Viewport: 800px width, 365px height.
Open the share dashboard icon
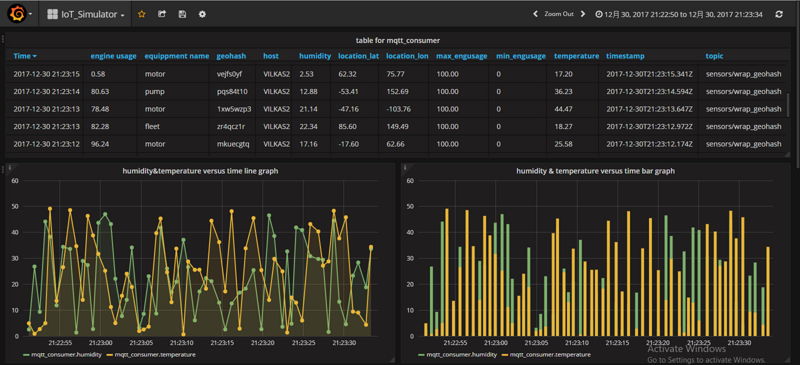(162, 14)
